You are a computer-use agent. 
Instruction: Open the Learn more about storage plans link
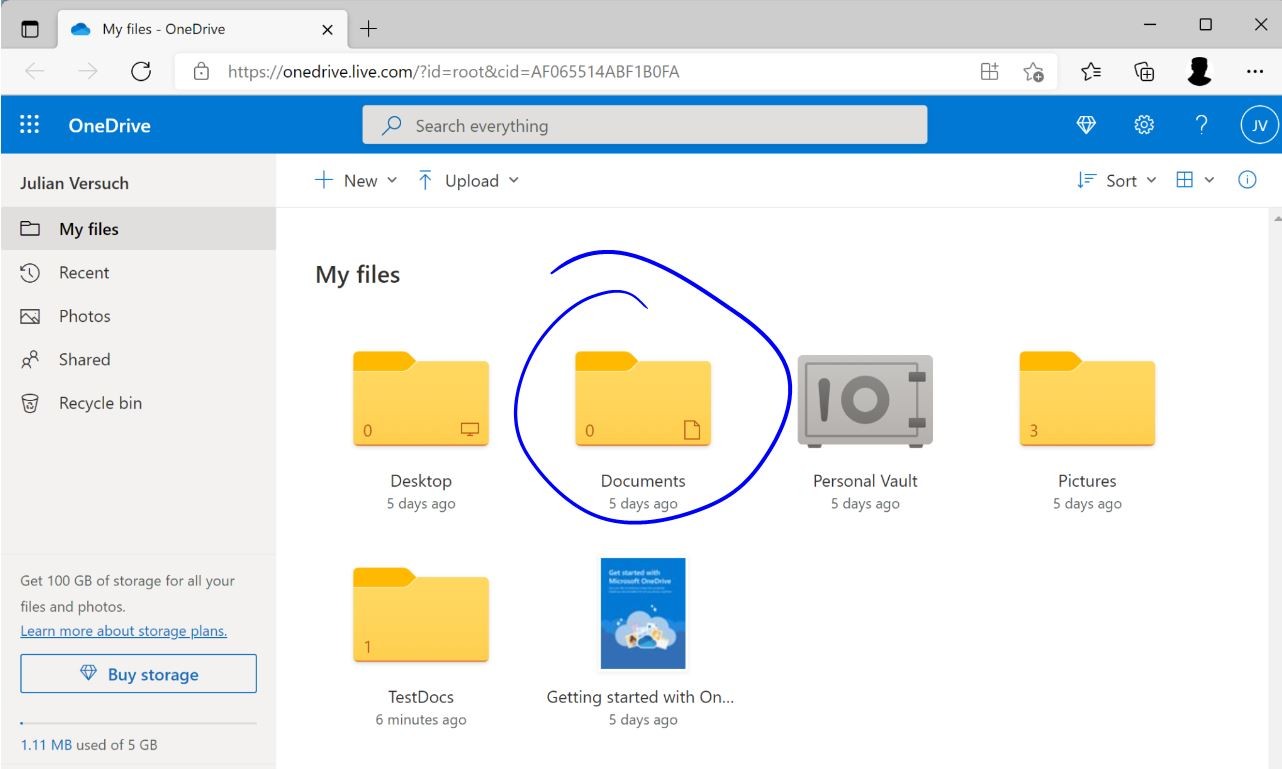pos(124,630)
